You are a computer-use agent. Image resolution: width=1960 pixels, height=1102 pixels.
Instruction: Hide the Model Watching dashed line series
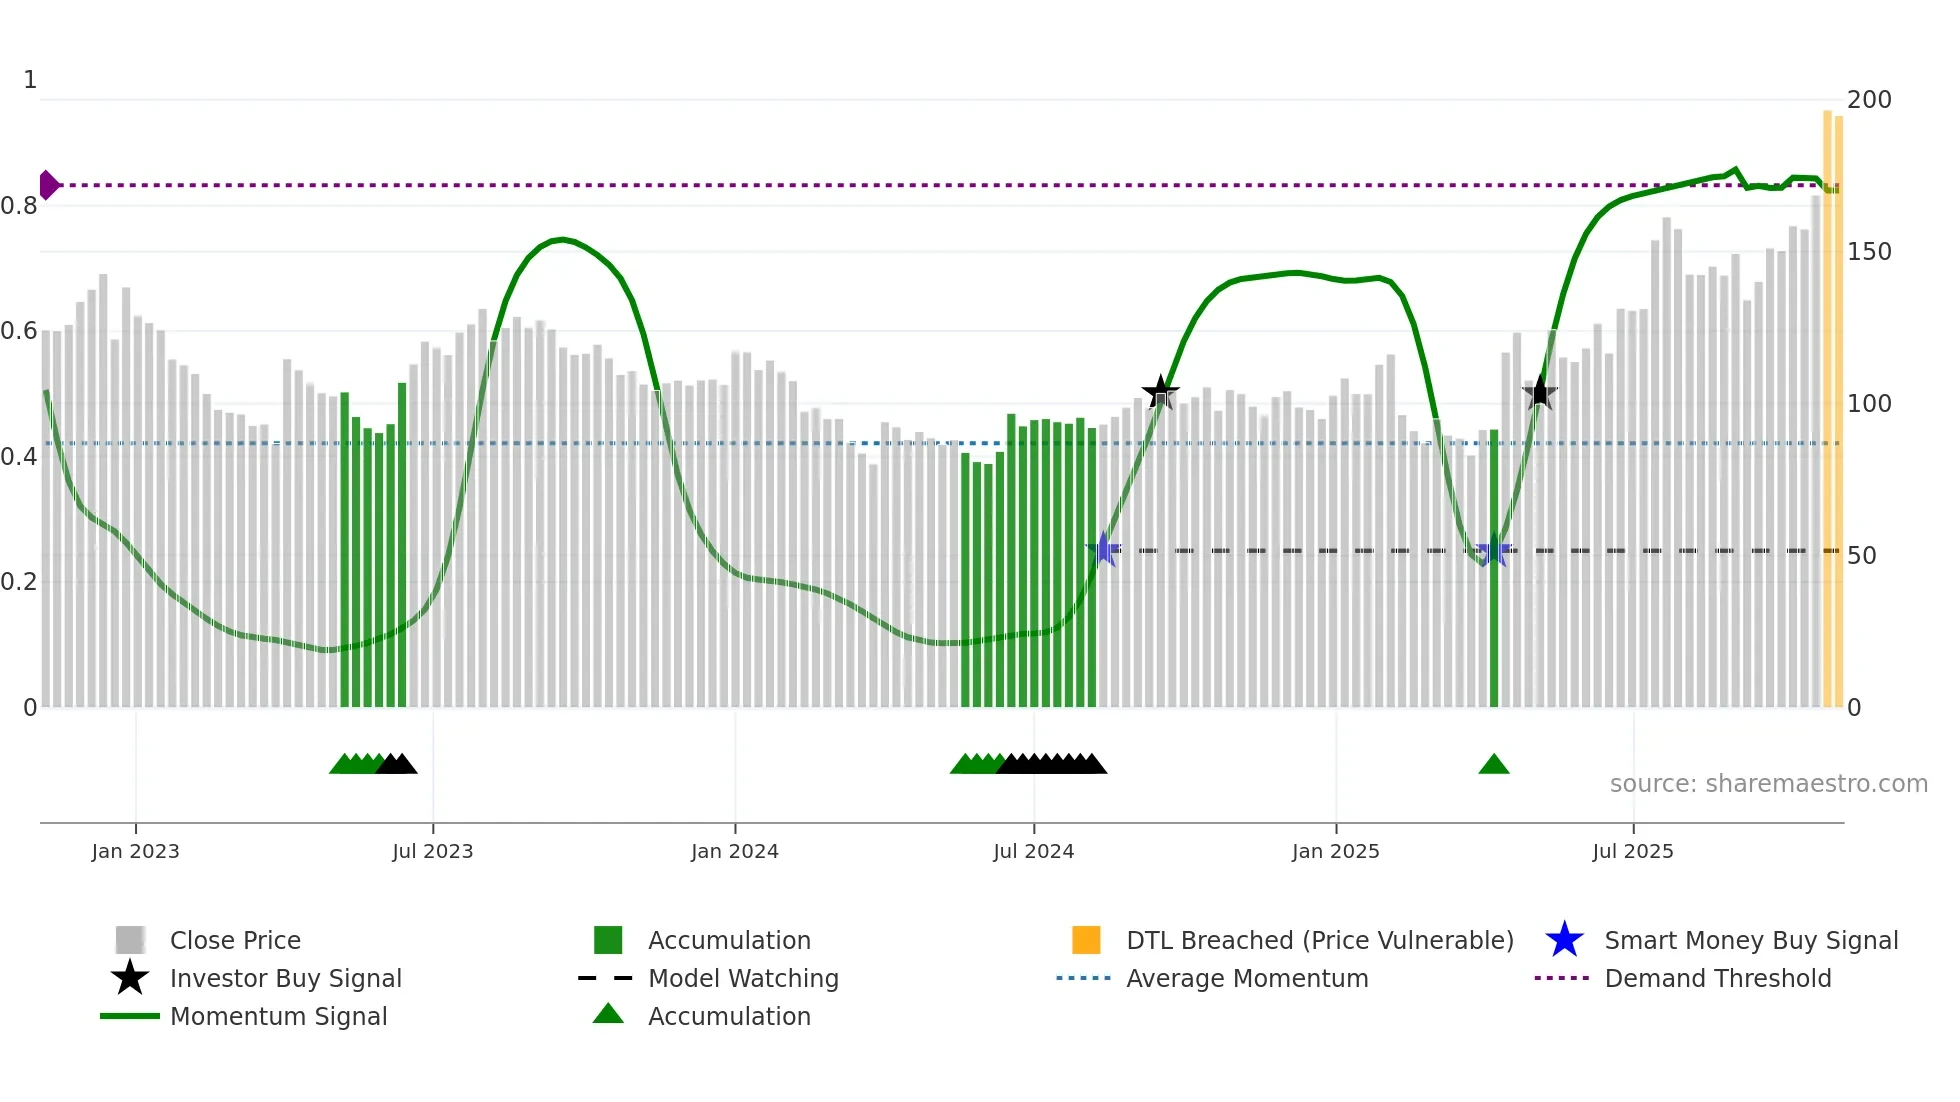tap(743, 978)
